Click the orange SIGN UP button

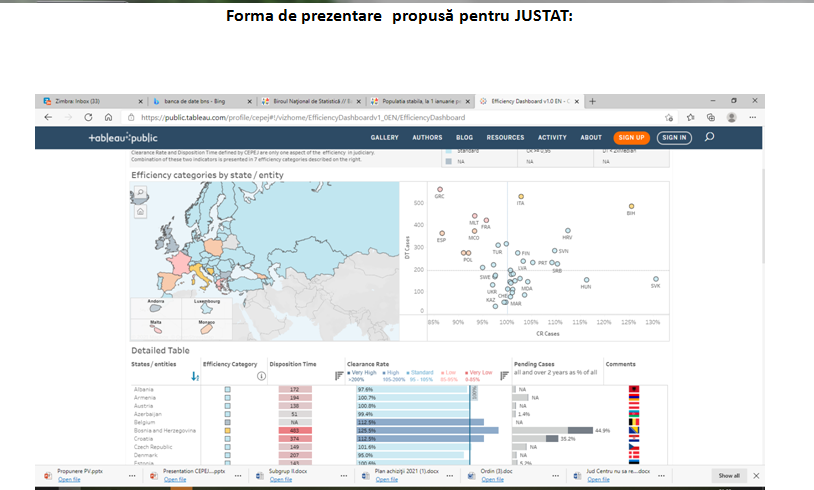(x=631, y=137)
